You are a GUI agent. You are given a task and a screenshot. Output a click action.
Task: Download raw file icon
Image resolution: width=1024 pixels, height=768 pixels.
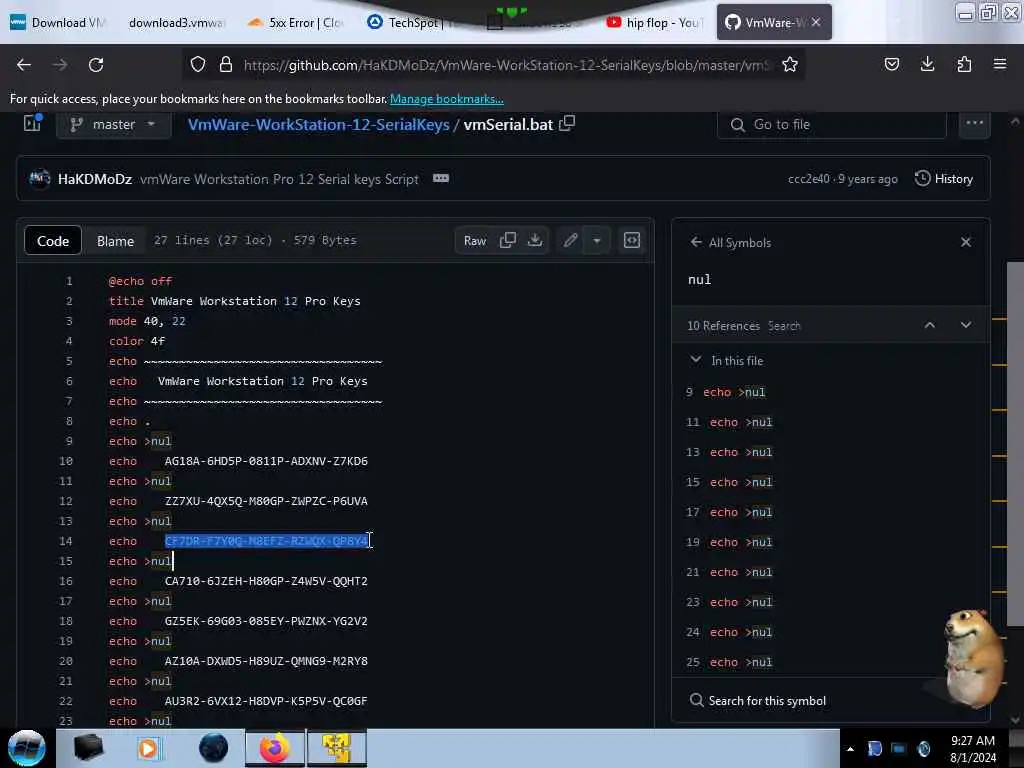pyautogui.click(x=535, y=240)
